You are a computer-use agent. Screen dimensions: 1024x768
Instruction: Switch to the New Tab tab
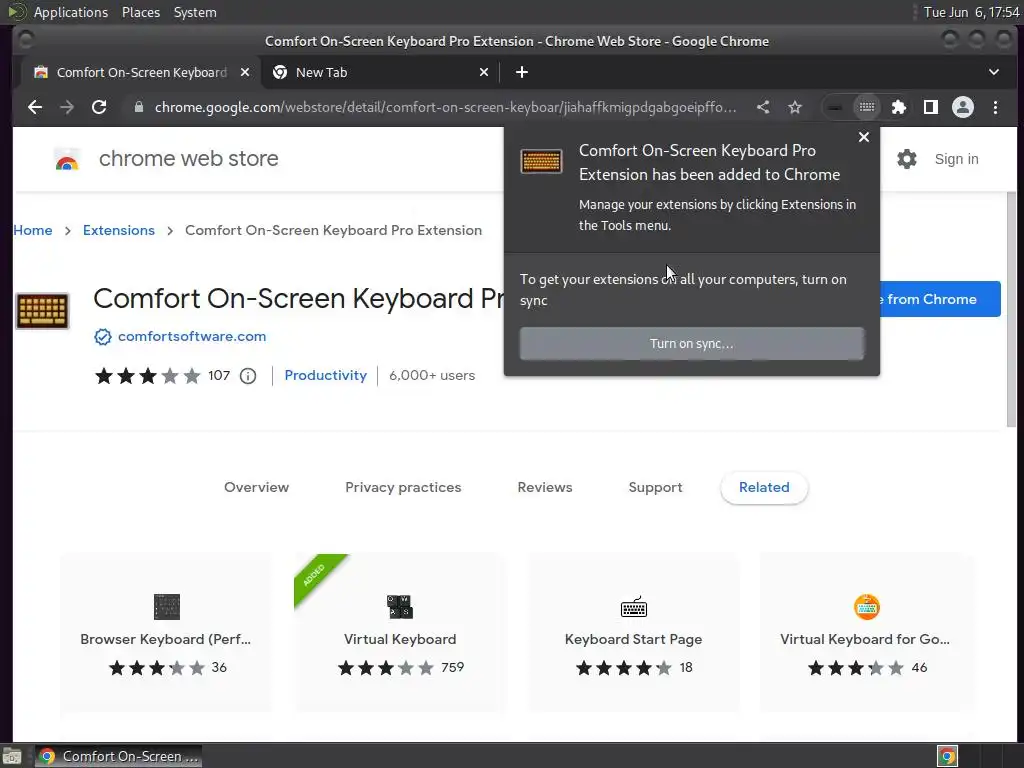[x=380, y=72]
